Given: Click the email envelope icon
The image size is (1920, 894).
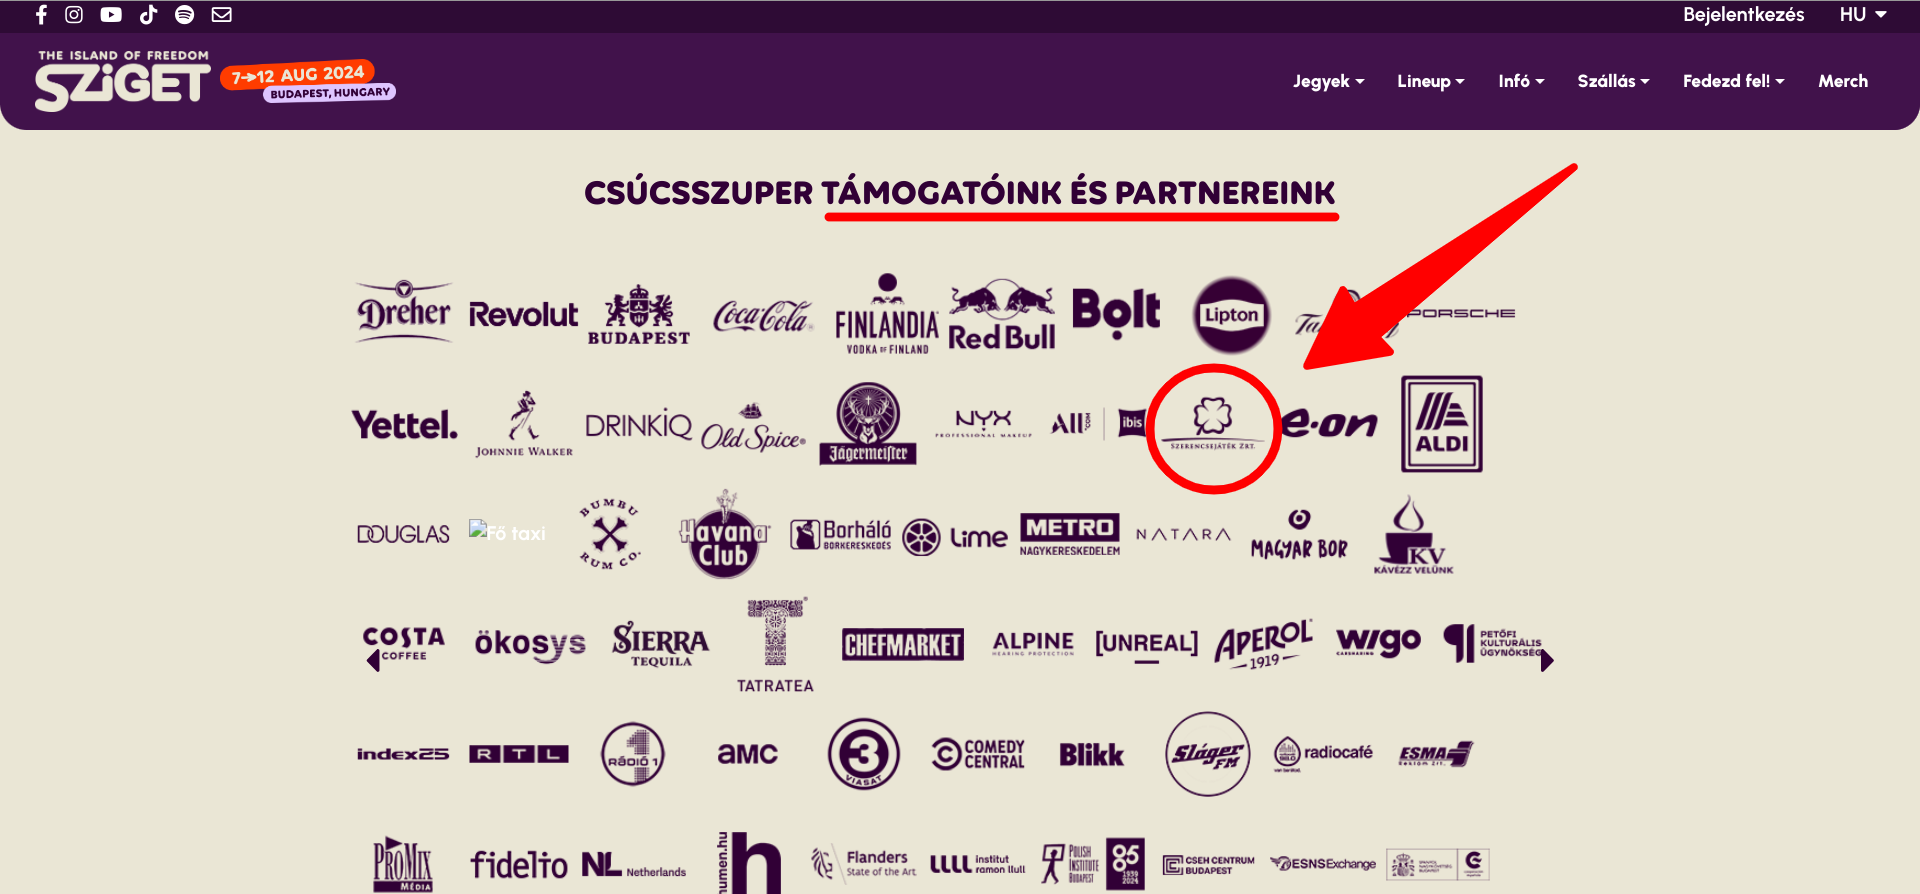Looking at the screenshot, I should click(x=222, y=15).
